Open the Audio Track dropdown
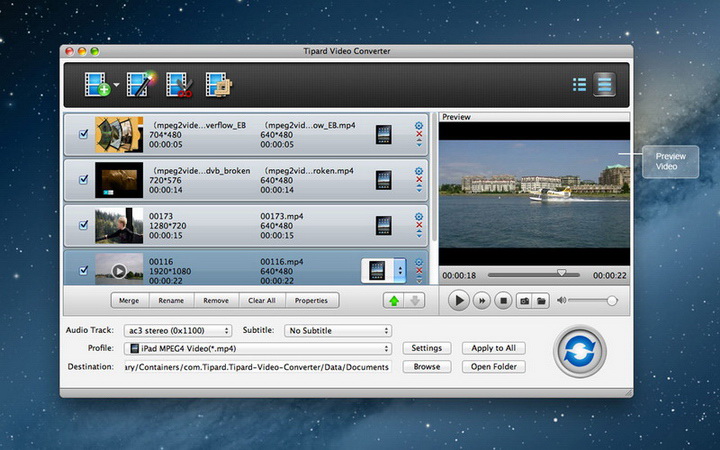Screen dimensions: 720x450 (x=176, y=330)
